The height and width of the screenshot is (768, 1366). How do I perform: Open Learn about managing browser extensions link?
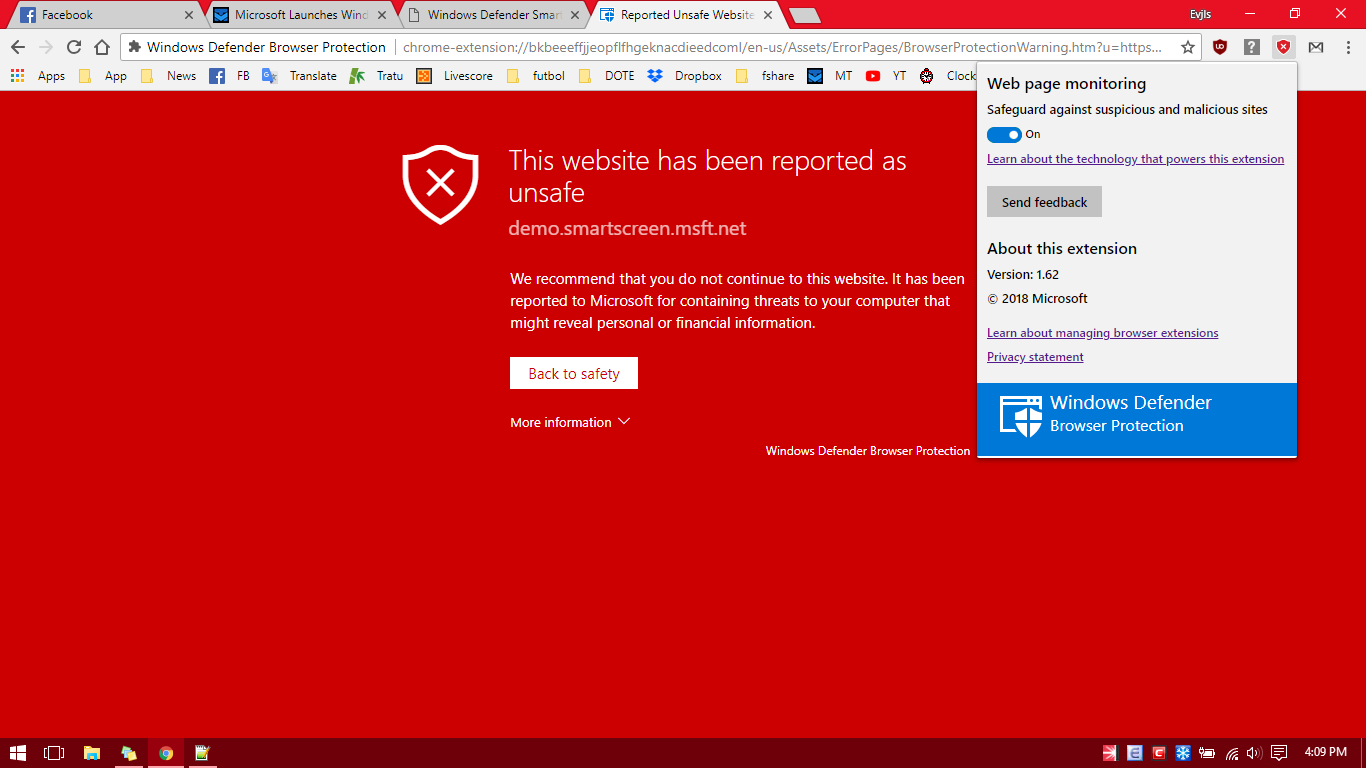click(1102, 333)
